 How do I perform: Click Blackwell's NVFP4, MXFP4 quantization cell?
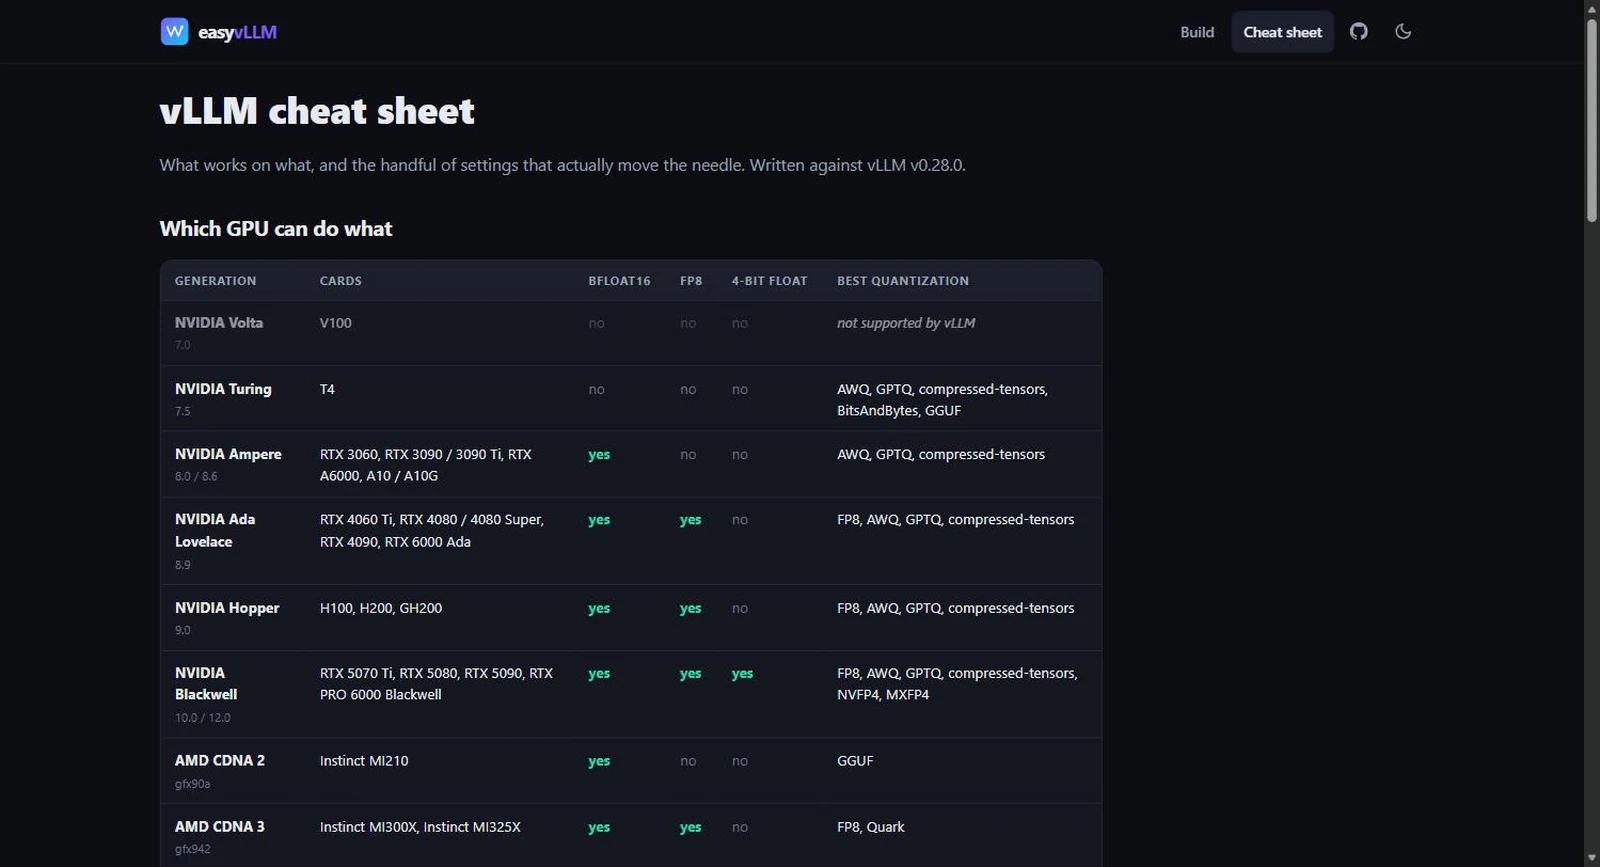pyautogui.click(x=957, y=684)
